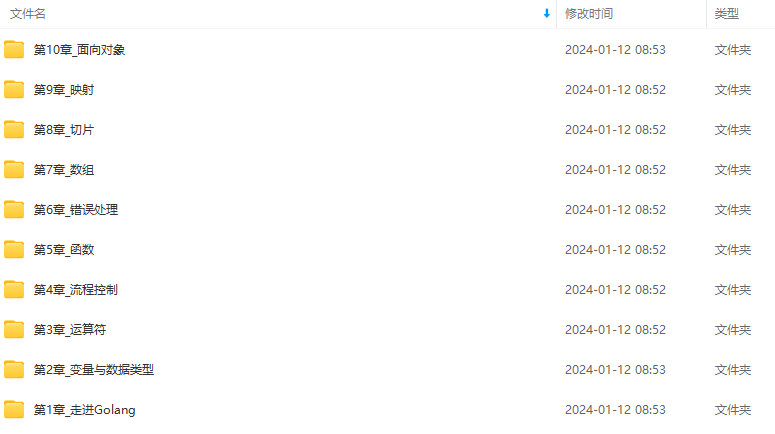Open the 第2章_变量与数据类型 folder name

pos(94,370)
